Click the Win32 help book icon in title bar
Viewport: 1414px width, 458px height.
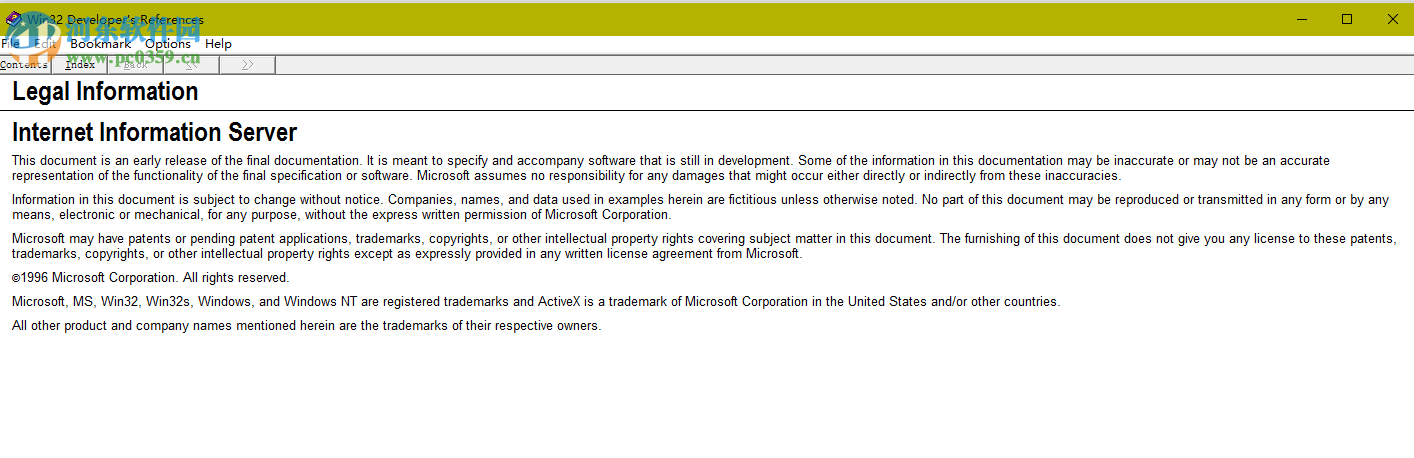pos(13,19)
